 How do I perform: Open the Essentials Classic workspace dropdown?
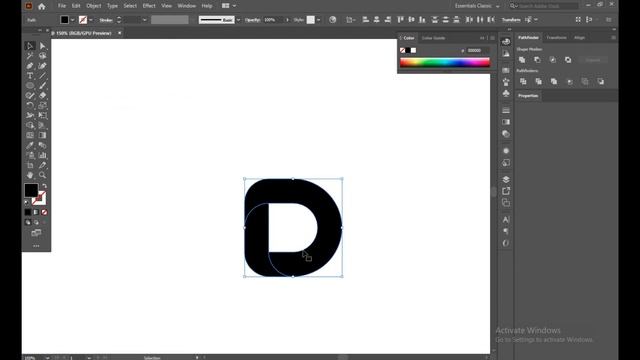click(477, 6)
